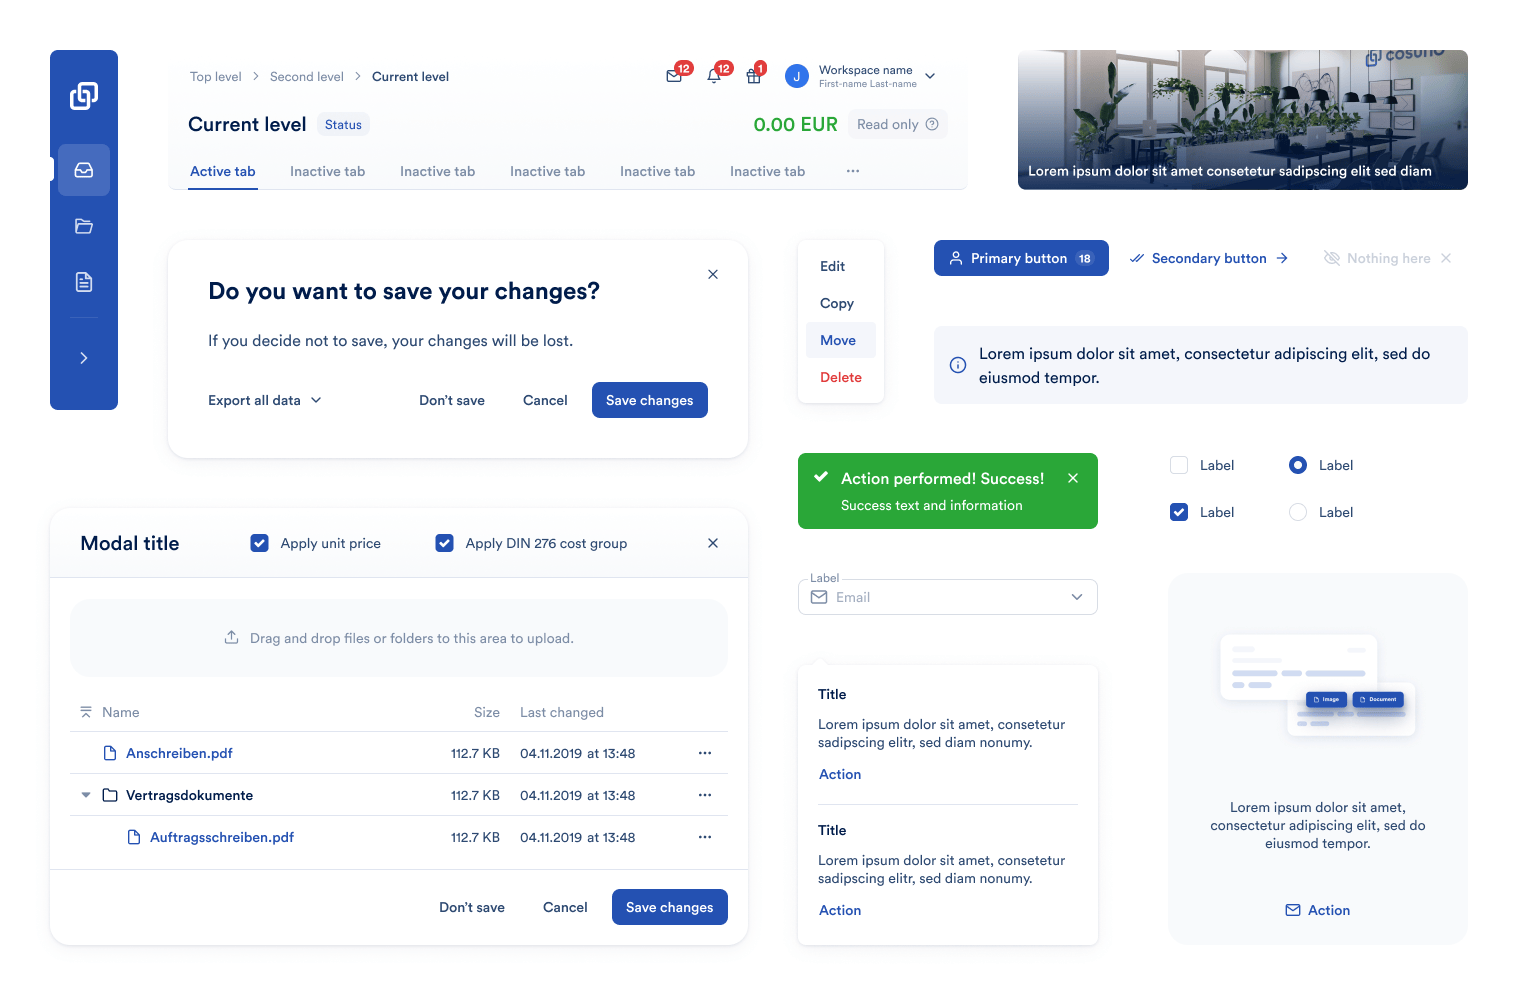
Task: Click the mail icon showing 12 messages
Action: click(x=674, y=75)
